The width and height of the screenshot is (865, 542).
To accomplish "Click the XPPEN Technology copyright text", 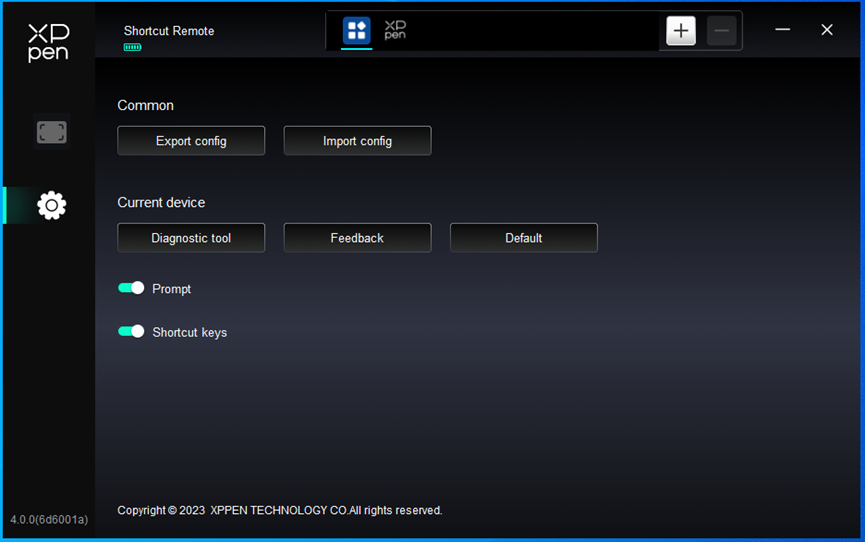I will (279, 510).
